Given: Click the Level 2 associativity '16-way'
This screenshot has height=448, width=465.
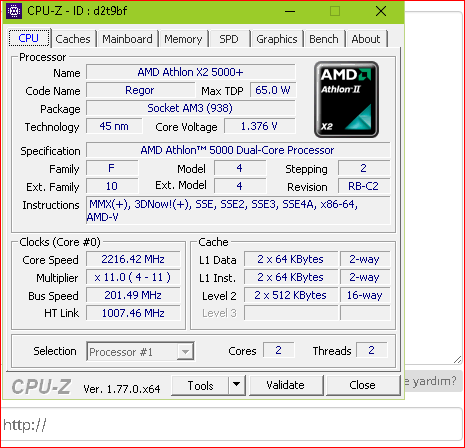Looking at the screenshot, I should click(x=365, y=295).
